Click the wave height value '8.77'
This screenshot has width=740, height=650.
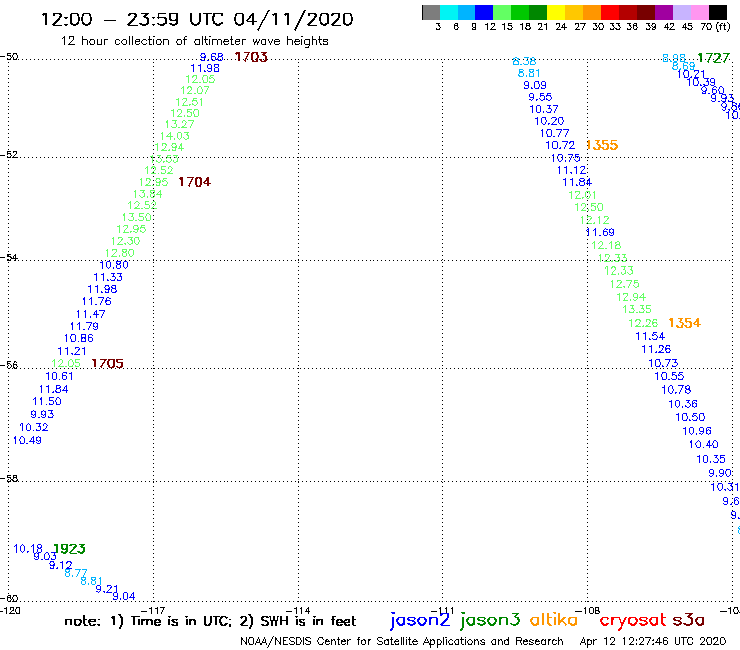76,573
